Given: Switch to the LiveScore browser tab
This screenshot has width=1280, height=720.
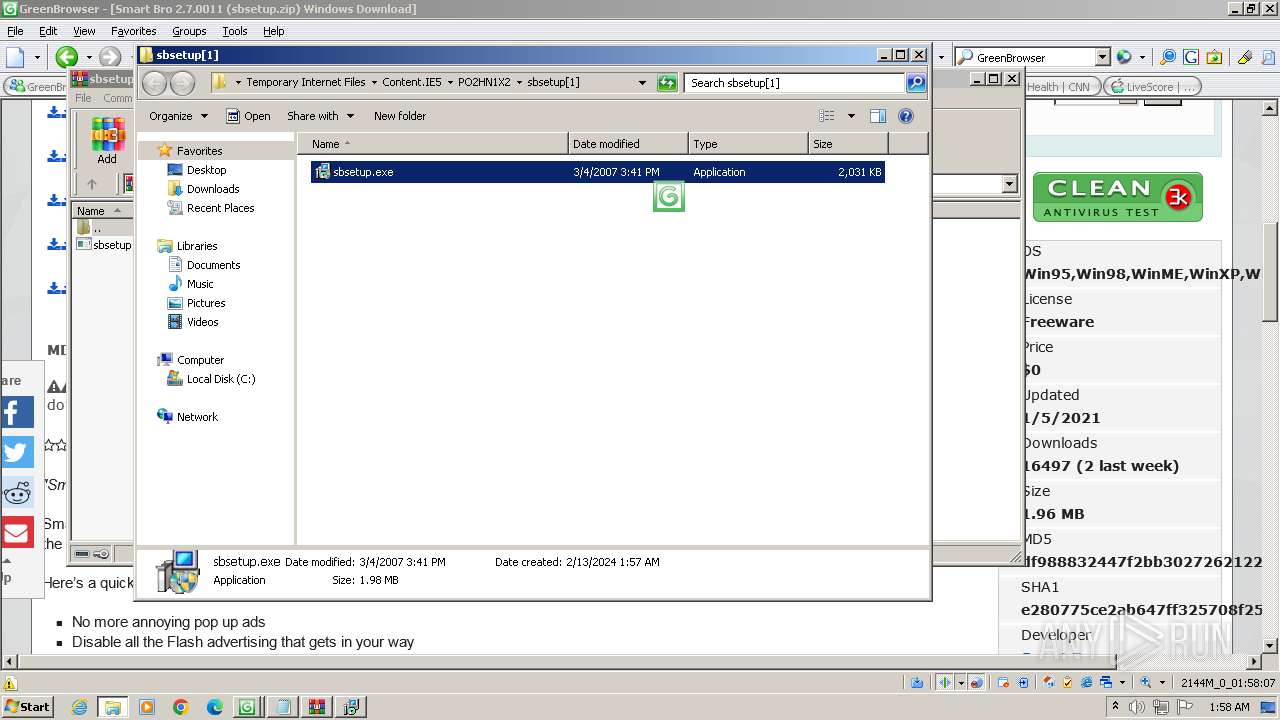Looking at the screenshot, I should point(1152,87).
